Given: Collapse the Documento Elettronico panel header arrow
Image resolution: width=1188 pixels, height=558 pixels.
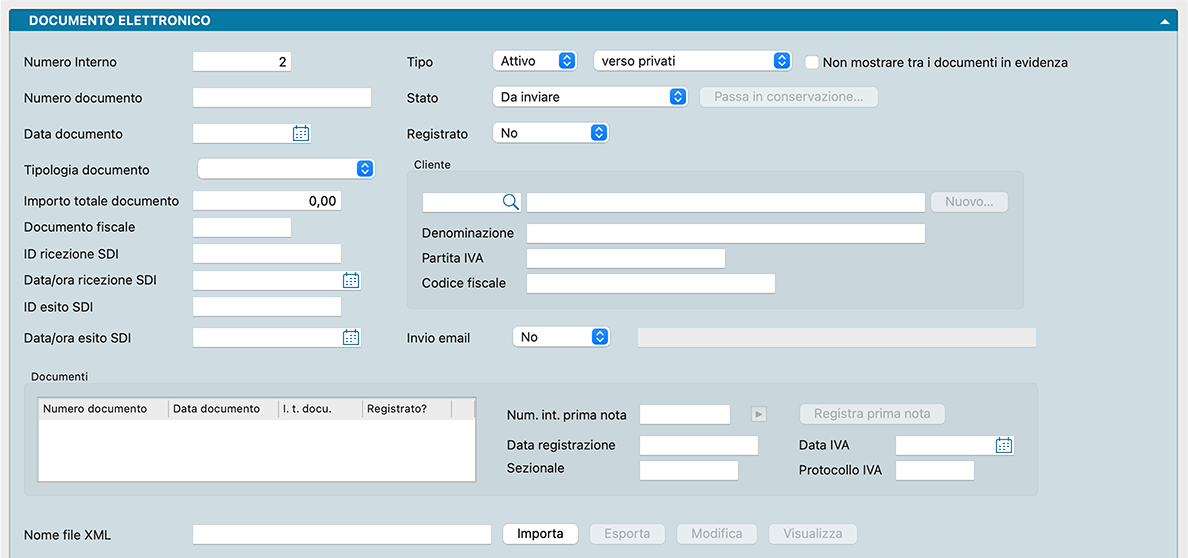Looking at the screenshot, I should coord(1164,20).
